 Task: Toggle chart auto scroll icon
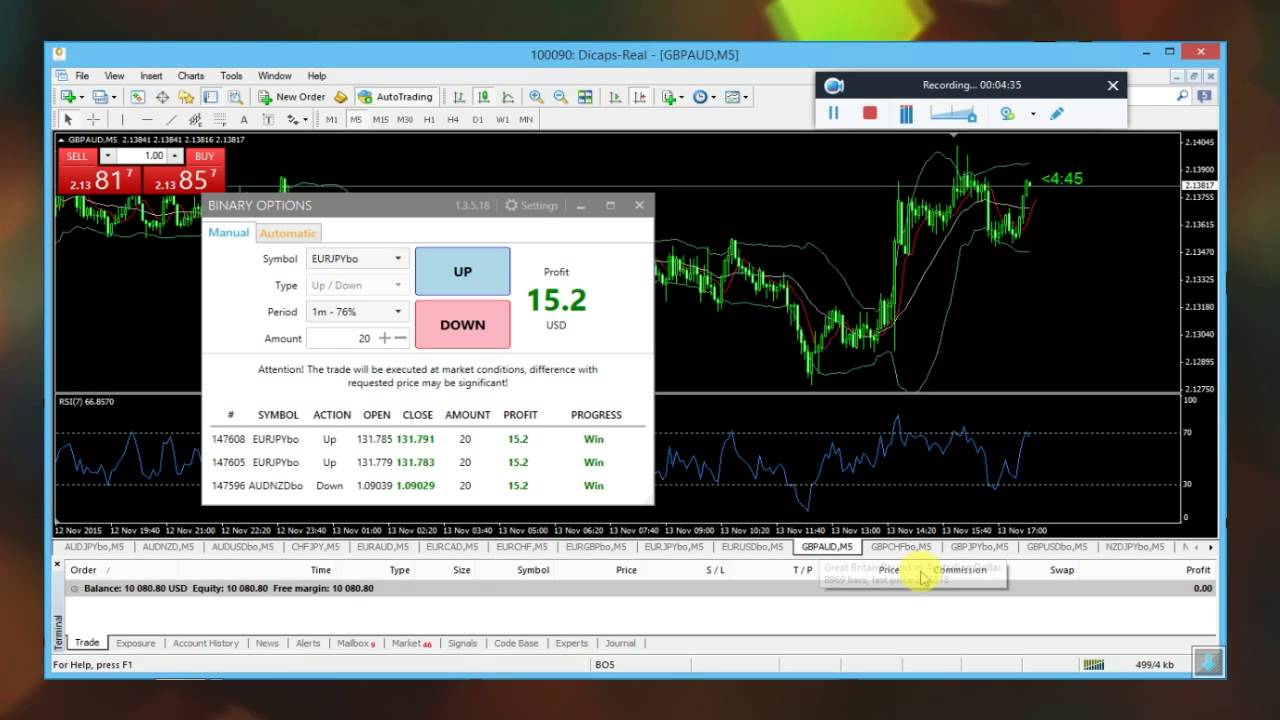click(x=614, y=97)
